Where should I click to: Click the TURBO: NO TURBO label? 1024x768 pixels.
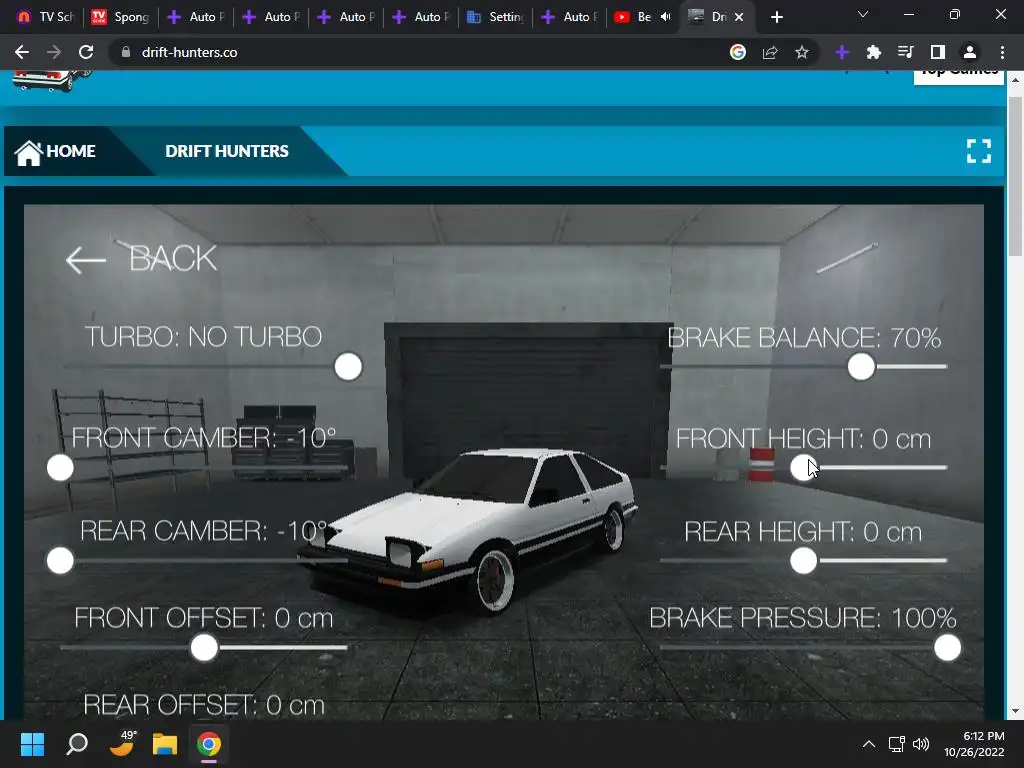pyautogui.click(x=203, y=337)
